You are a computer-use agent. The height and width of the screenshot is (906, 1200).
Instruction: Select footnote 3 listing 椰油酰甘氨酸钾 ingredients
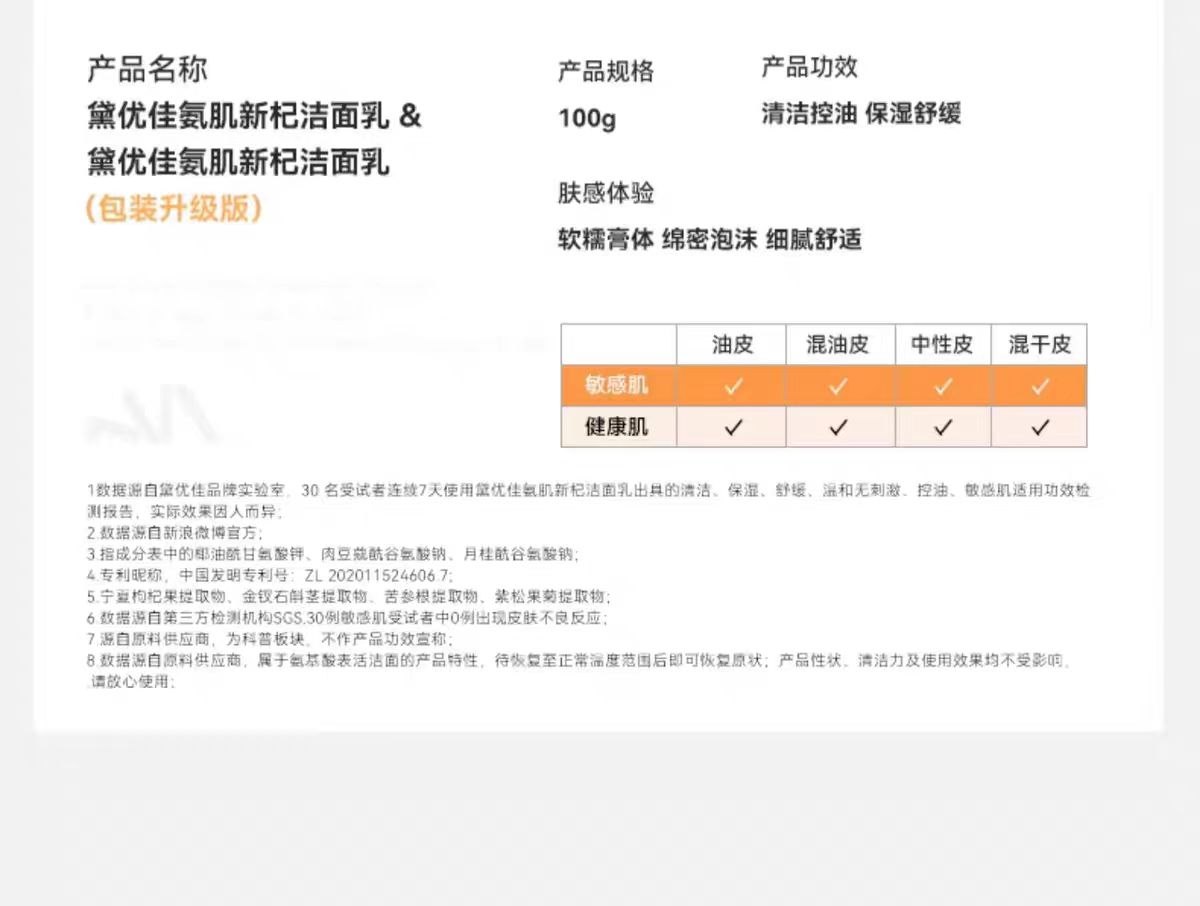point(332,554)
